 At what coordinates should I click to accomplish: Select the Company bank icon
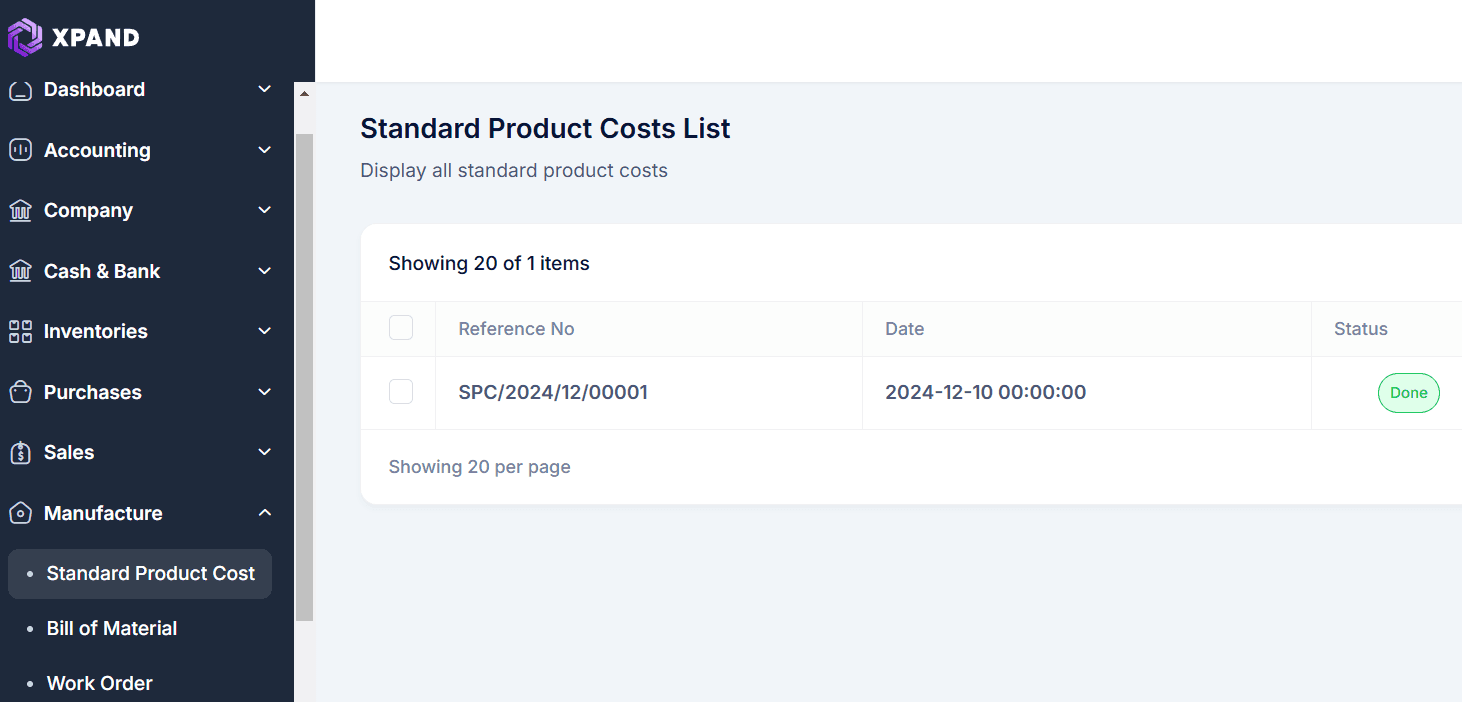point(20,210)
